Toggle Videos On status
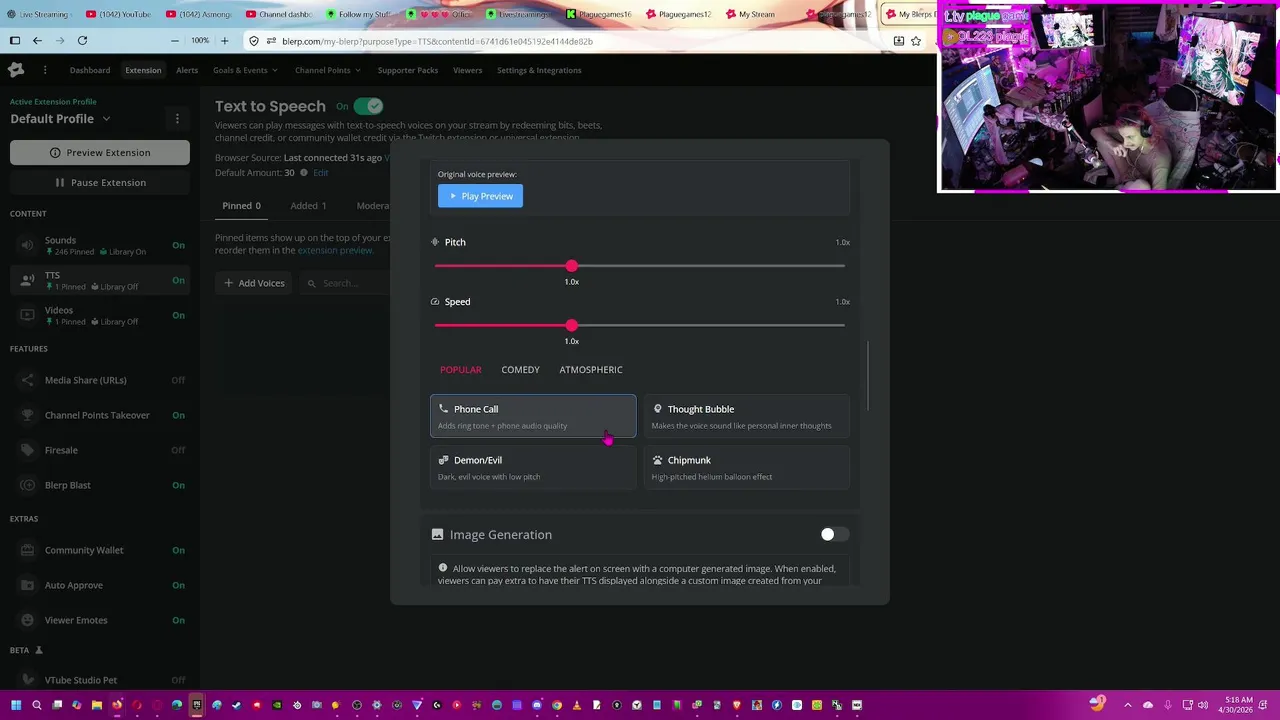The height and width of the screenshot is (720, 1280). pyautogui.click(x=178, y=315)
